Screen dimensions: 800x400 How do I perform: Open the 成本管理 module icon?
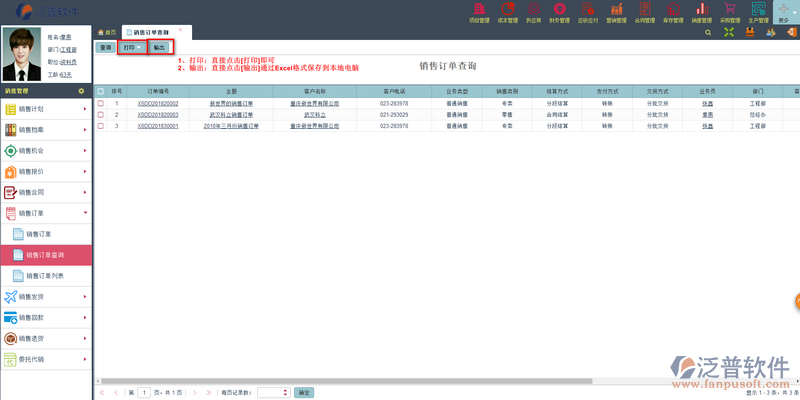(x=508, y=13)
